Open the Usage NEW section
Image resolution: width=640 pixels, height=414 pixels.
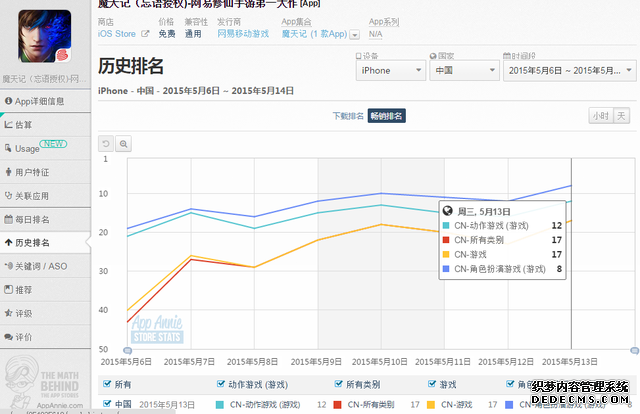(x=45, y=148)
